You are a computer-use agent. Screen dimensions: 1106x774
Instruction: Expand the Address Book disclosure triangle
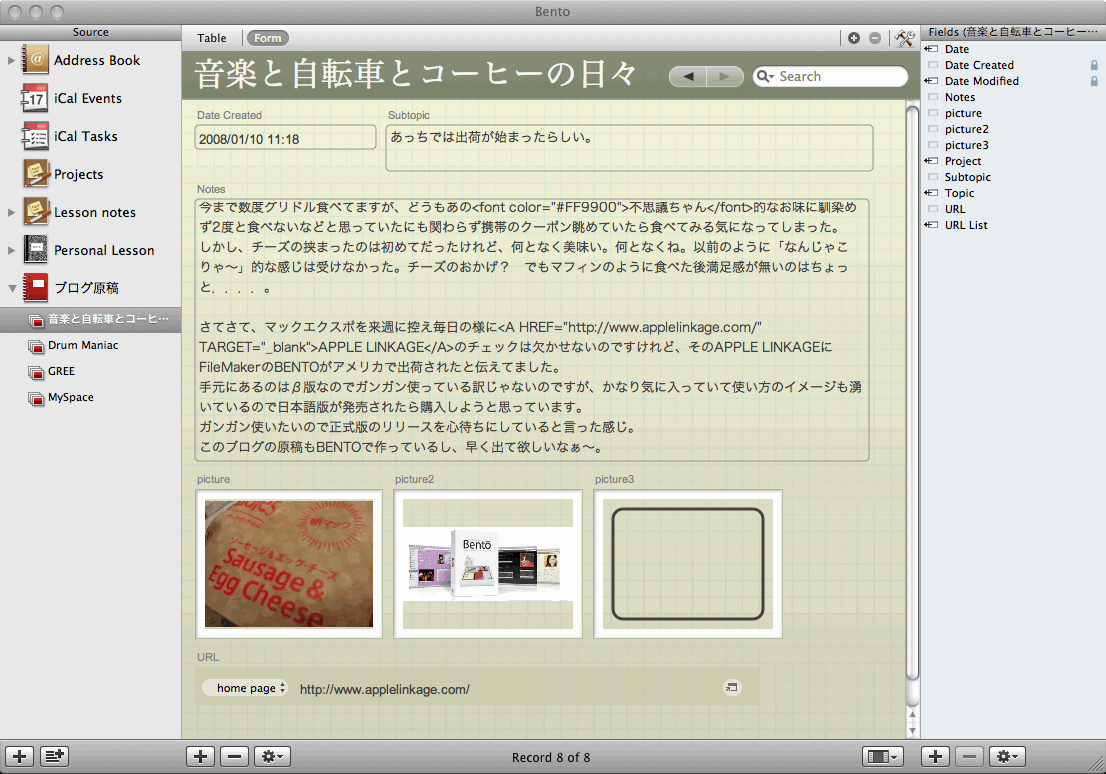coord(11,60)
